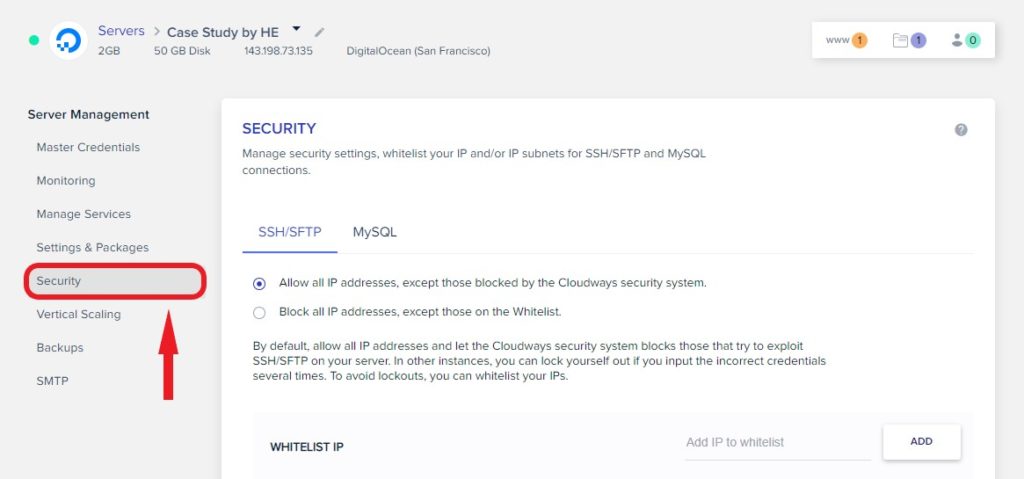This screenshot has height=479, width=1024.
Task: Click the ADD whitelist button
Action: pyautogui.click(x=921, y=442)
